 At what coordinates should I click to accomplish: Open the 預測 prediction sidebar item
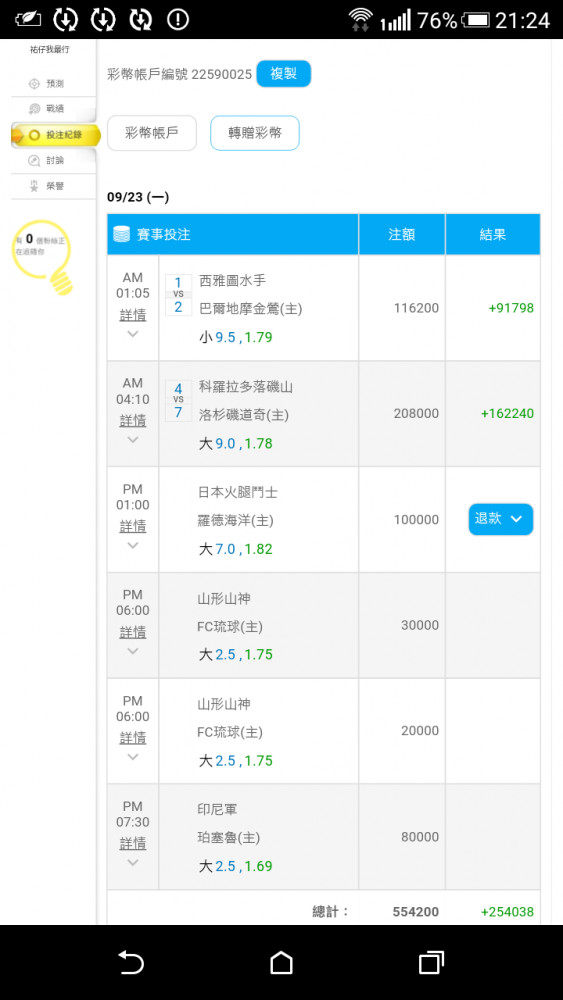click(x=54, y=84)
